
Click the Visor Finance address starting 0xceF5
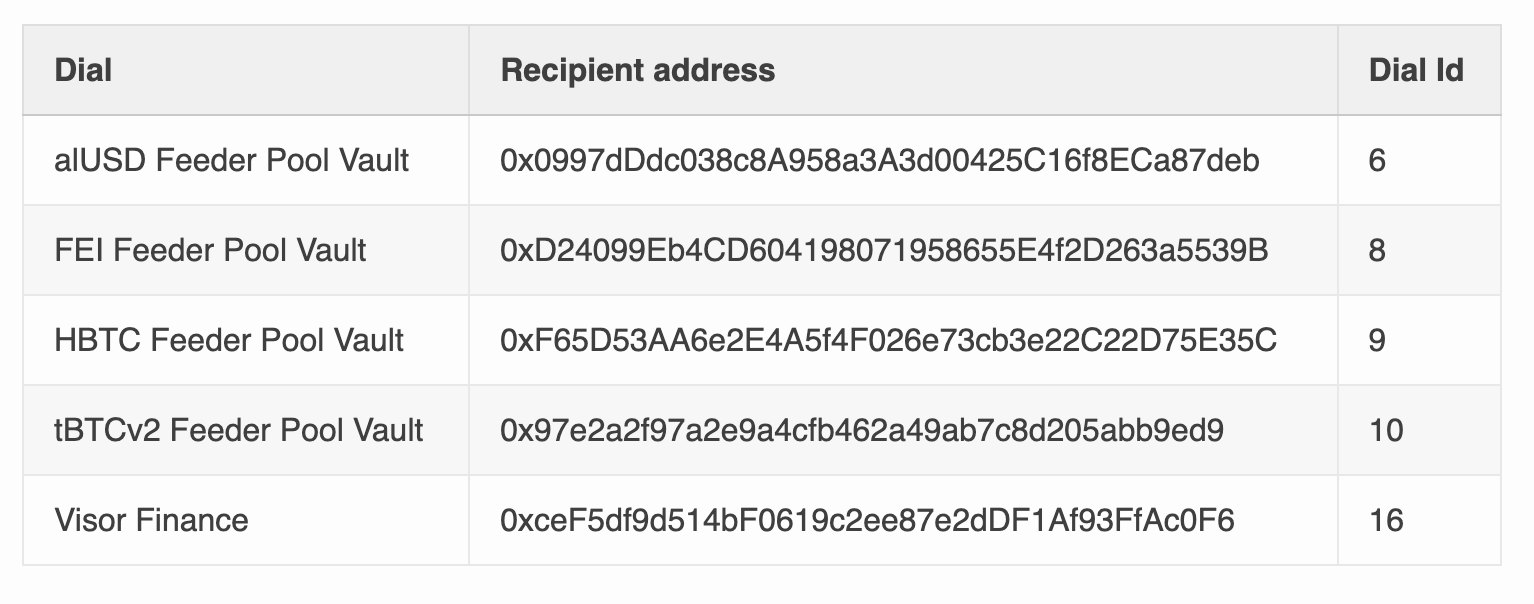(x=867, y=520)
